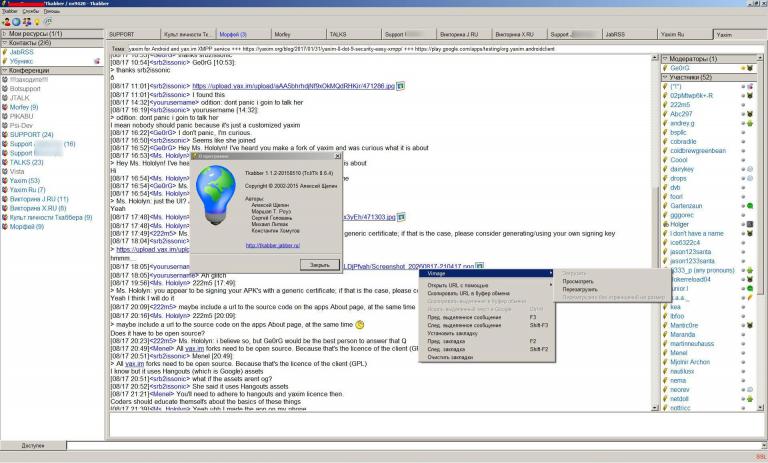Screen dimensions: 768x463
Task: Click the client icon beside dairykey
Action: point(749,169)
